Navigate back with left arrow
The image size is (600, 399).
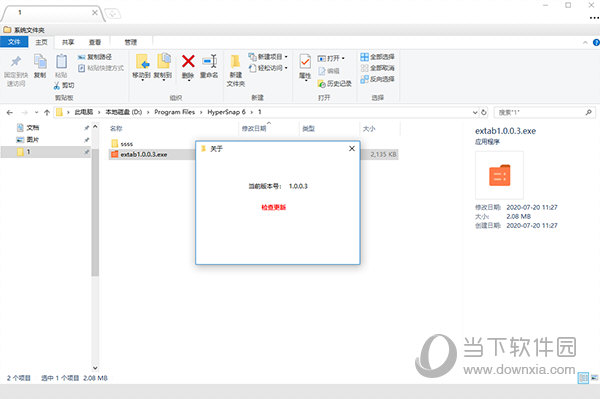pos(10,112)
